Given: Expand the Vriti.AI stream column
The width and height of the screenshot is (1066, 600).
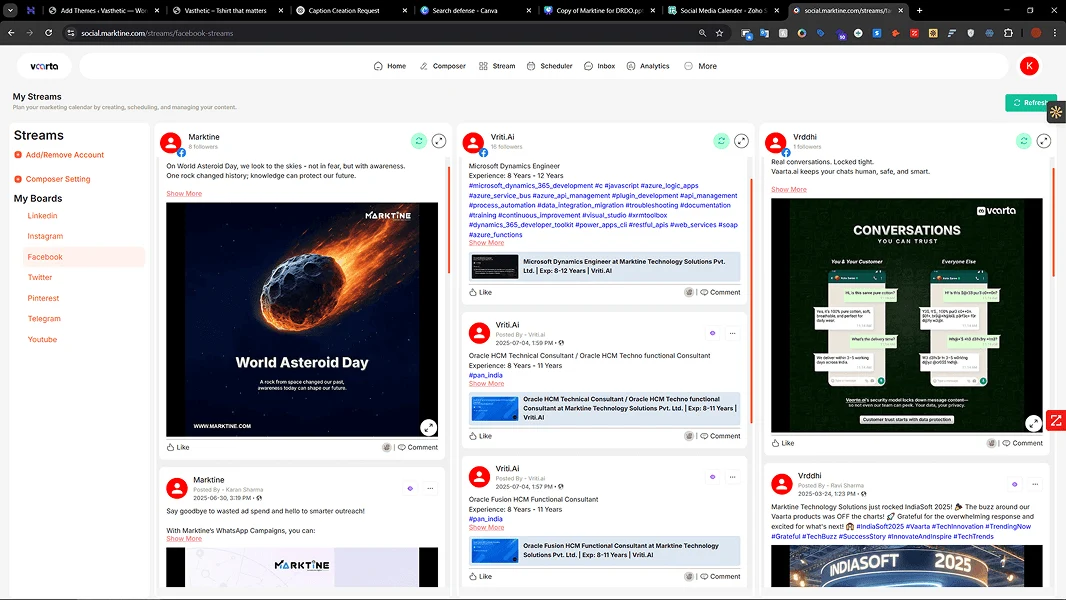Looking at the screenshot, I should click(x=742, y=141).
